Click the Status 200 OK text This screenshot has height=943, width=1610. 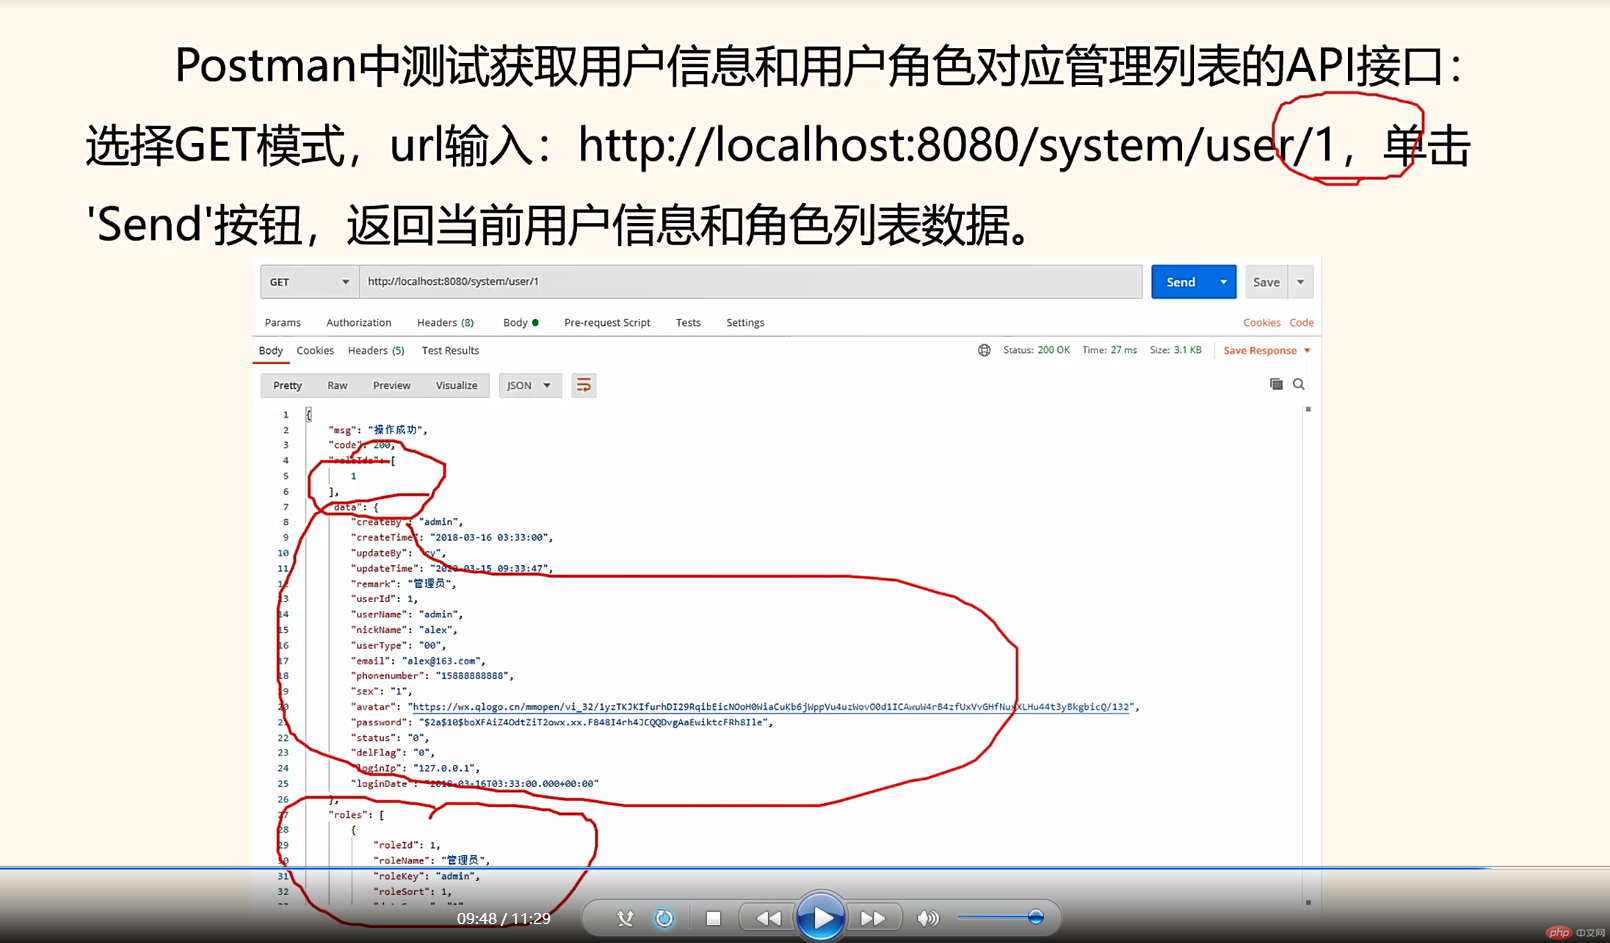1036,351
